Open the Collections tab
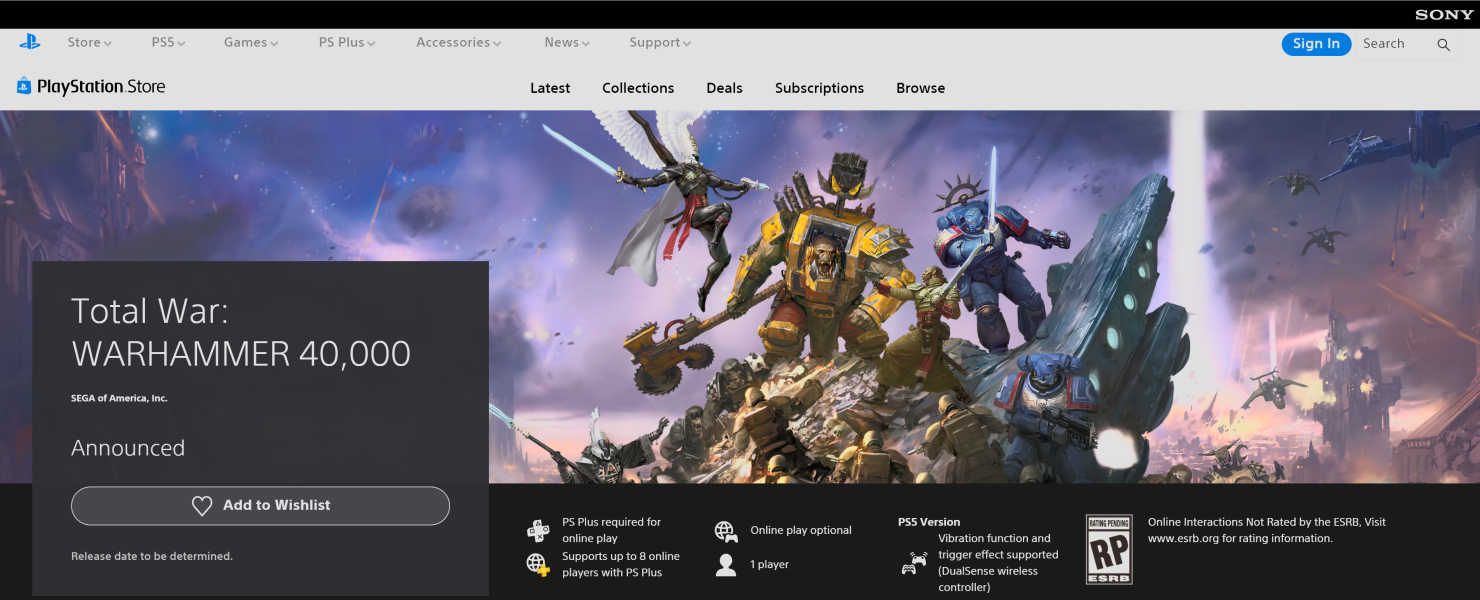Image resolution: width=1480 pixels, height=600 pixels. point(638,88)
